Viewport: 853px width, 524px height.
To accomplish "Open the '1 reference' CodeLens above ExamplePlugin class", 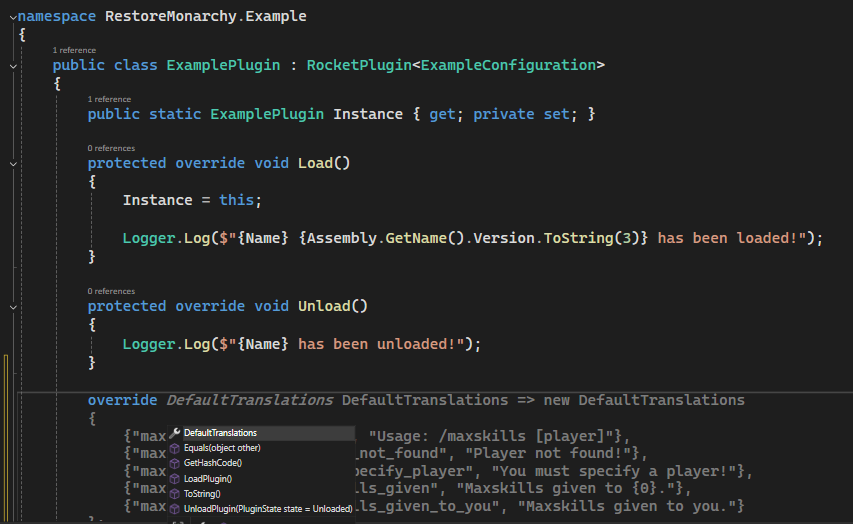I will click(74, 49).
